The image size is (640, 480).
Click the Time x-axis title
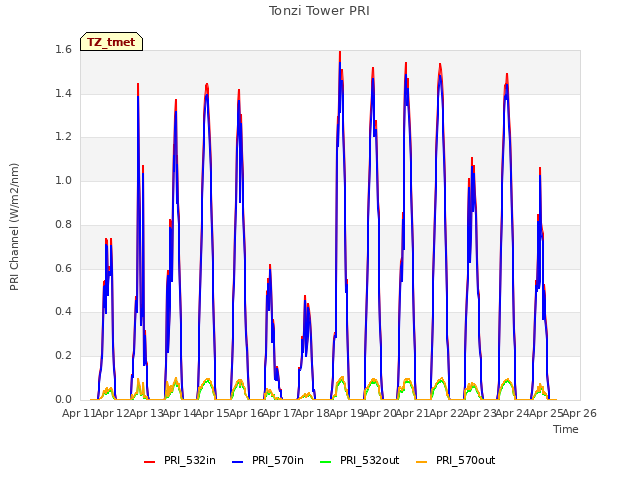pyautogui.click(x=566, y=429)
